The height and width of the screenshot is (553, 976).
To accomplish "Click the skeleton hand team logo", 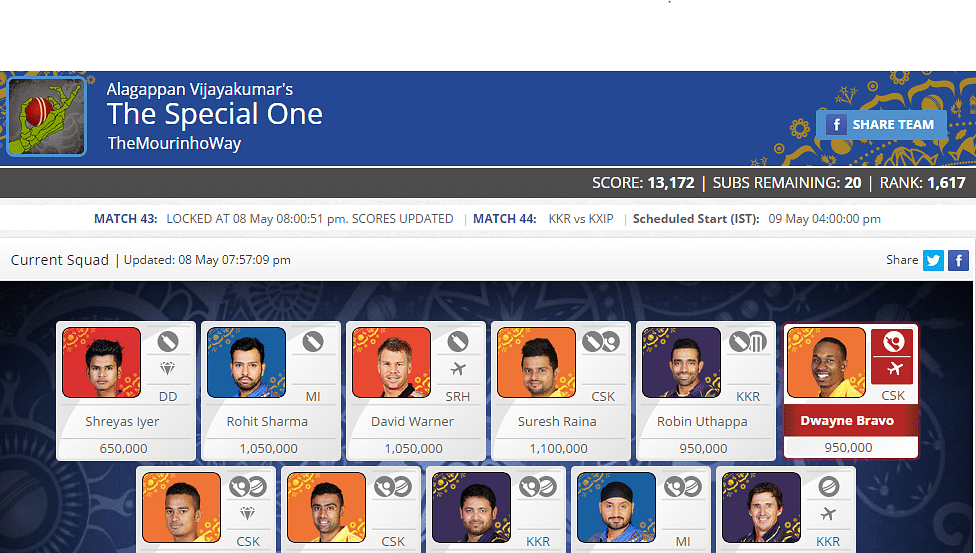I will (46, 116).
